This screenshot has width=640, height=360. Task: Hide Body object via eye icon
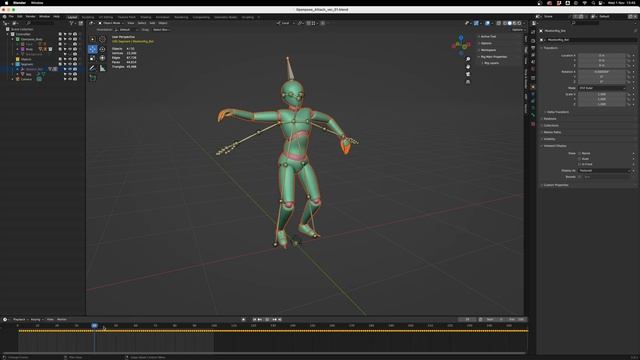[70, 49]
